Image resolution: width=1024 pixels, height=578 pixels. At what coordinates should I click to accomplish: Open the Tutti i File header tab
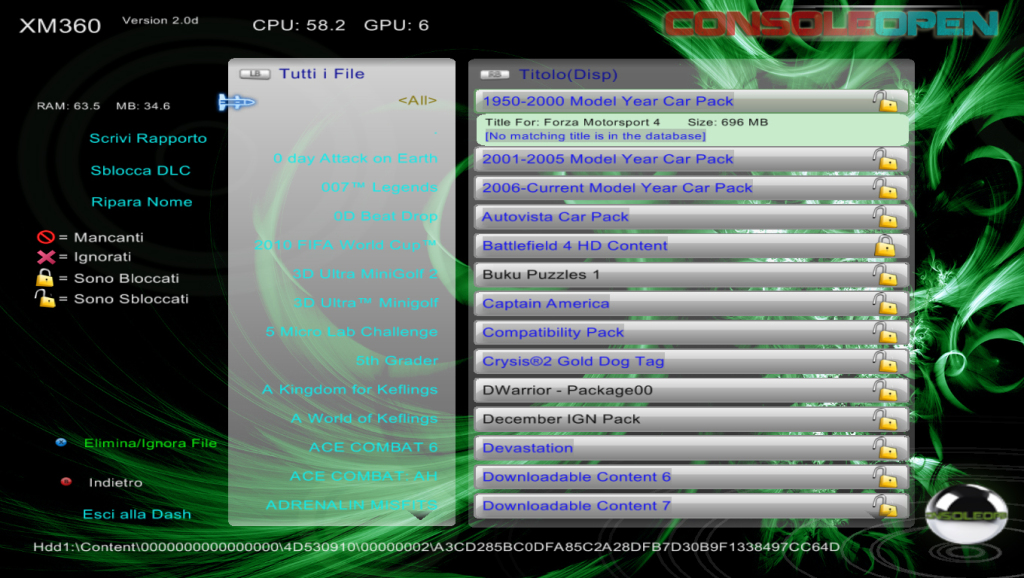pos(322,74)
